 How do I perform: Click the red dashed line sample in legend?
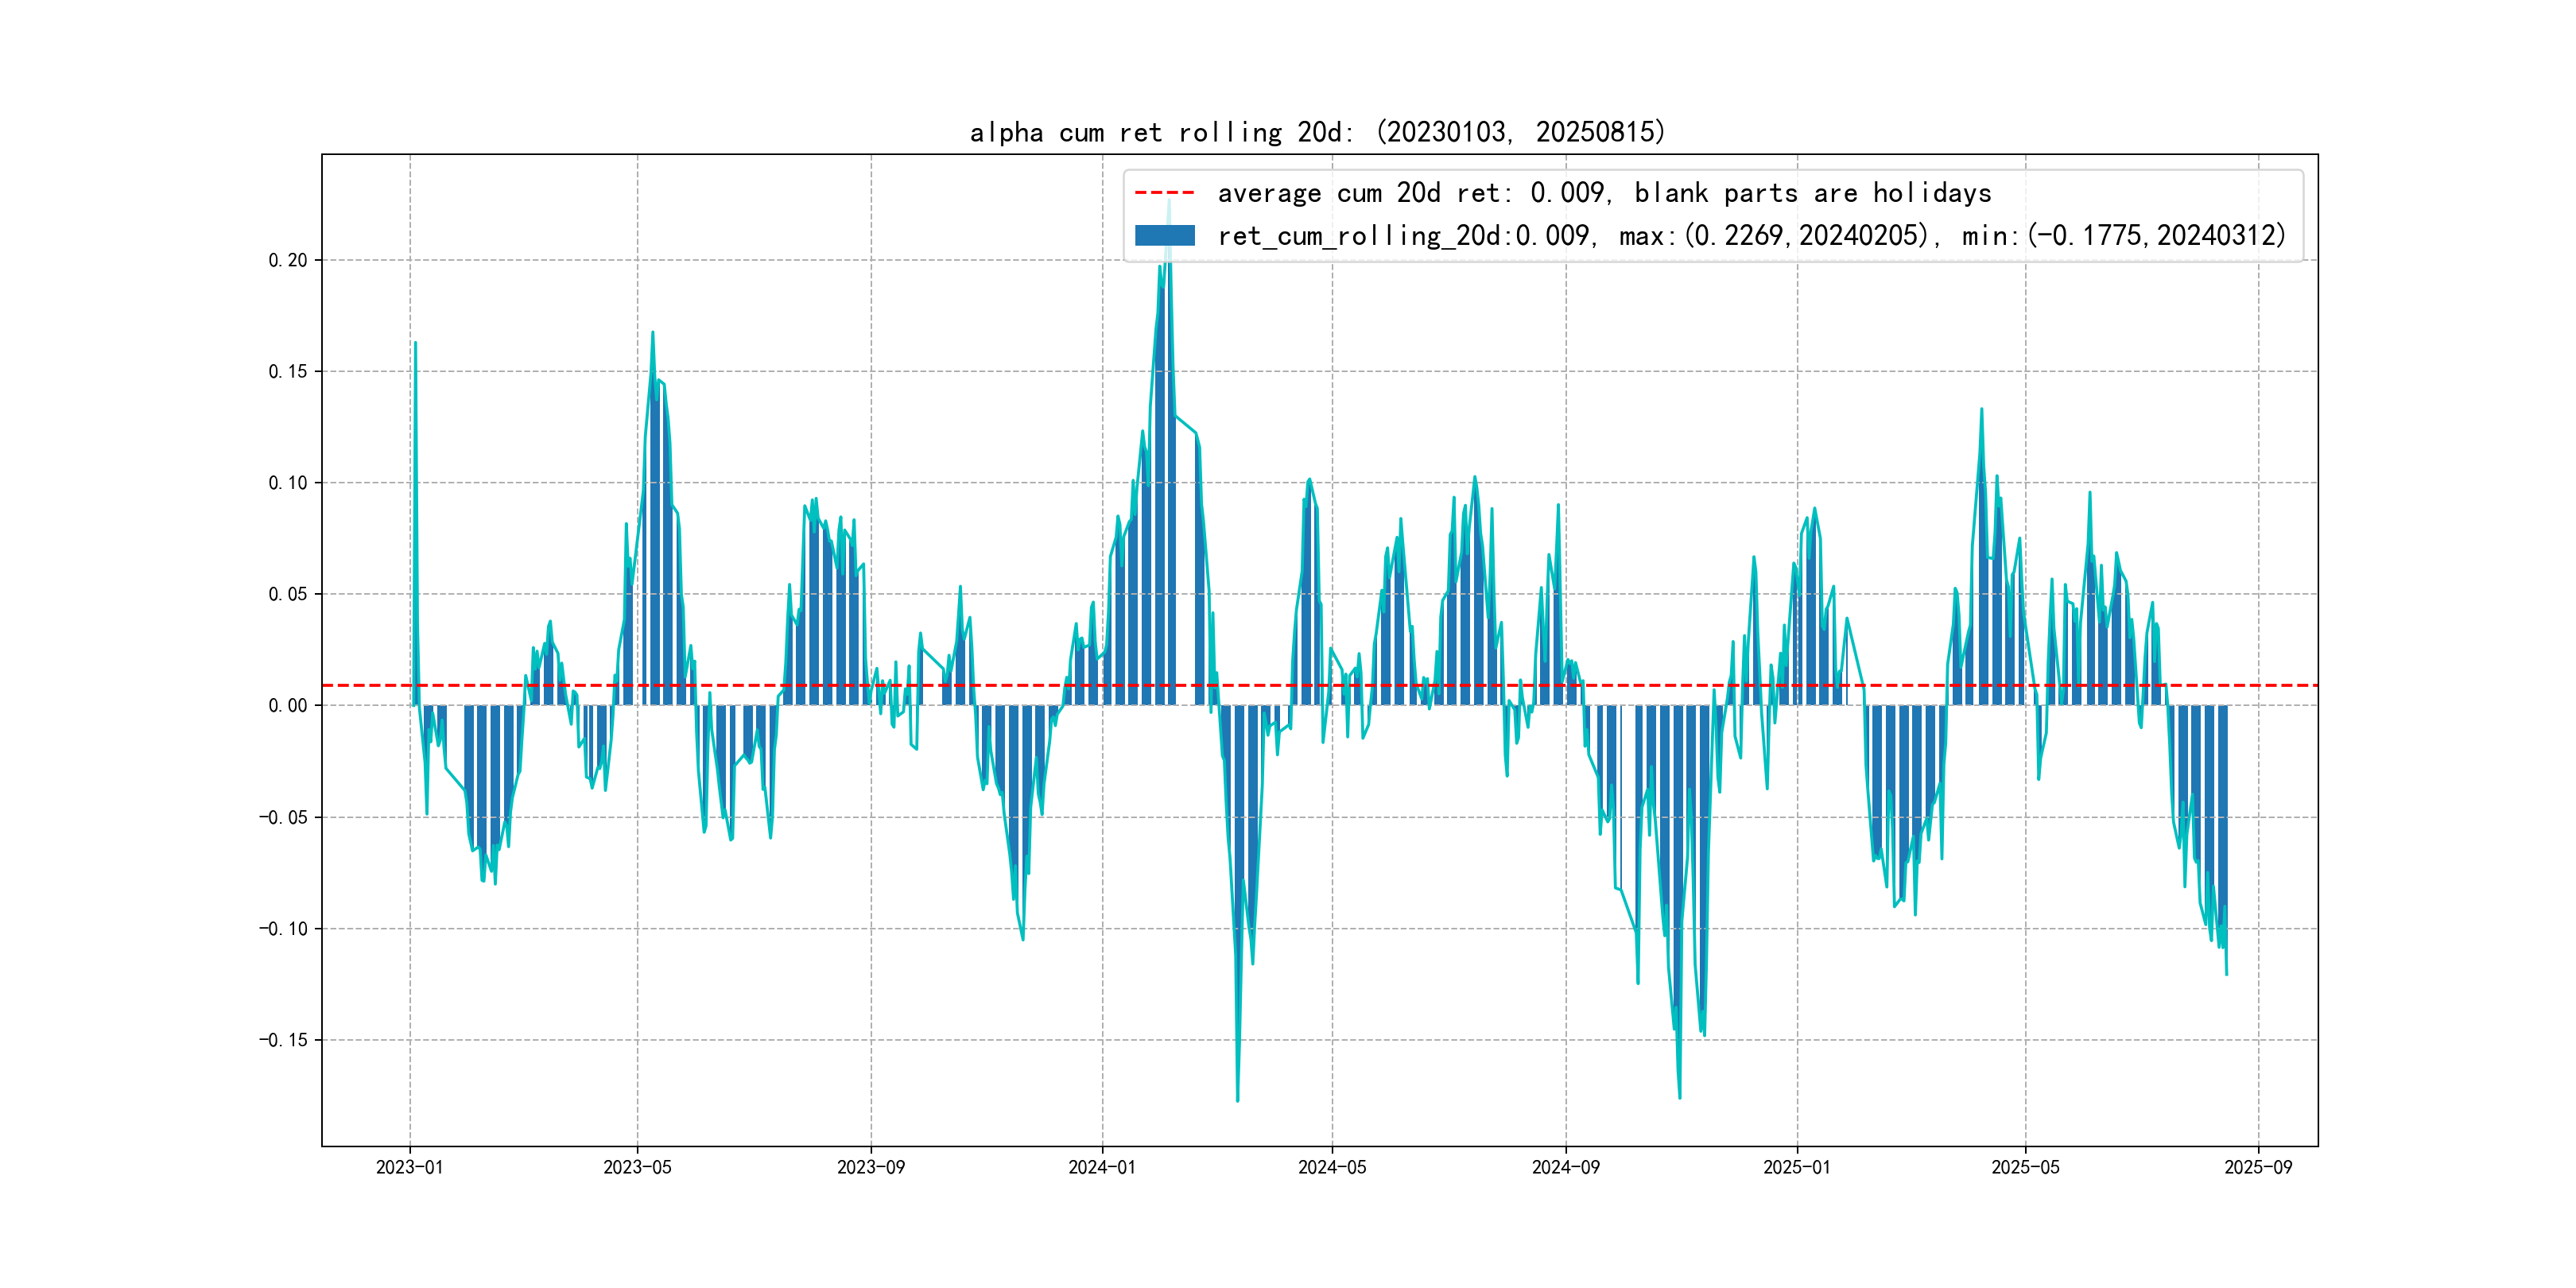pyautogui.click(x=1164, y=192)
